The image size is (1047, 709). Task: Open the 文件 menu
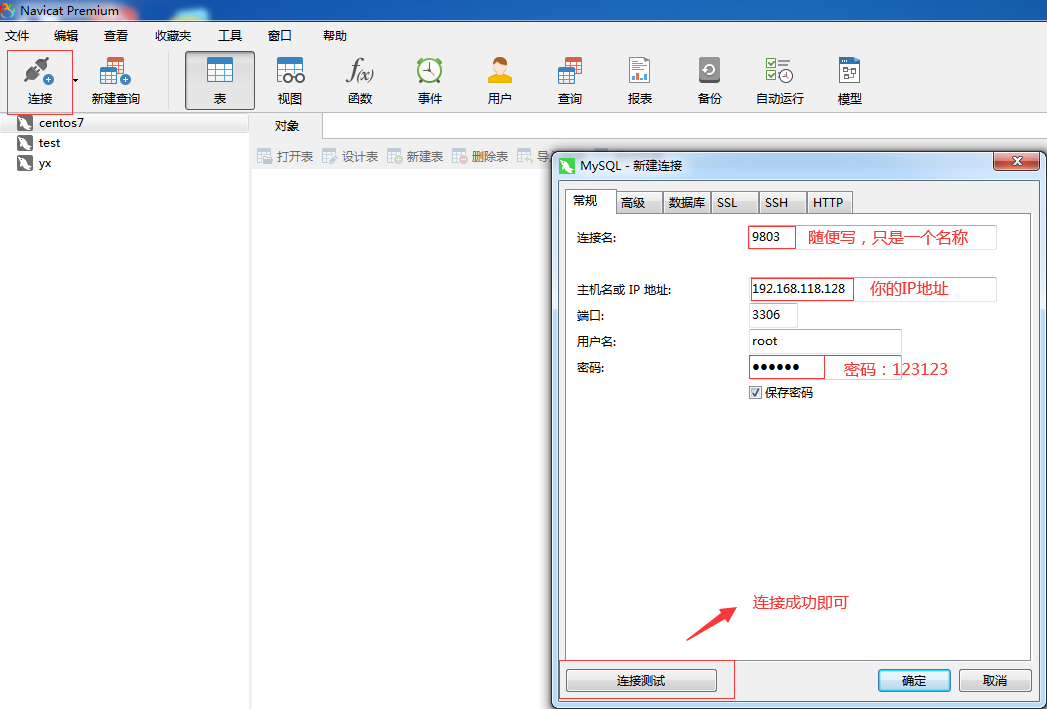point(17,36)
